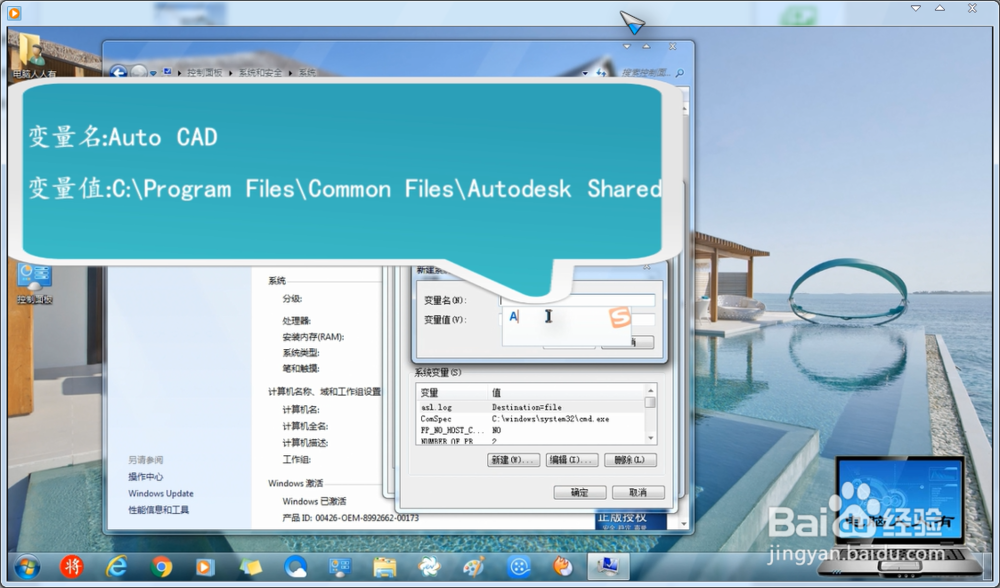1000x588 pixels.
Task: Open Sticky Notes from the taskbar
Action: (x=251, y=566)
